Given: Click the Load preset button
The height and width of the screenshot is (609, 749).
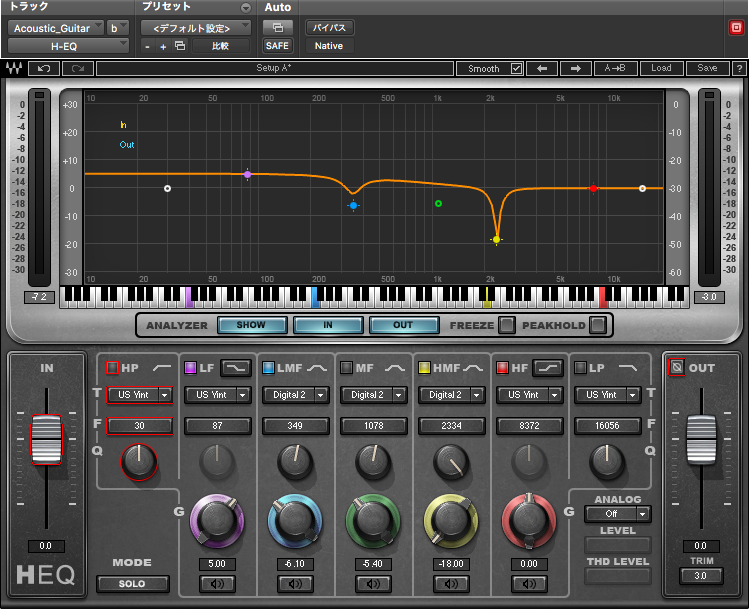Looking at the screenshot, I should pyautogui.click(x=661, y=68).
